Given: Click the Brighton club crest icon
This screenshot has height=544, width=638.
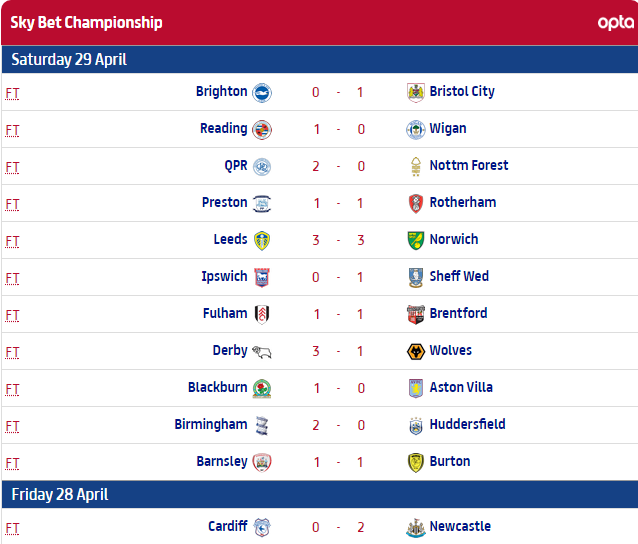Looking at the screenshot, I should coord(262,92).
